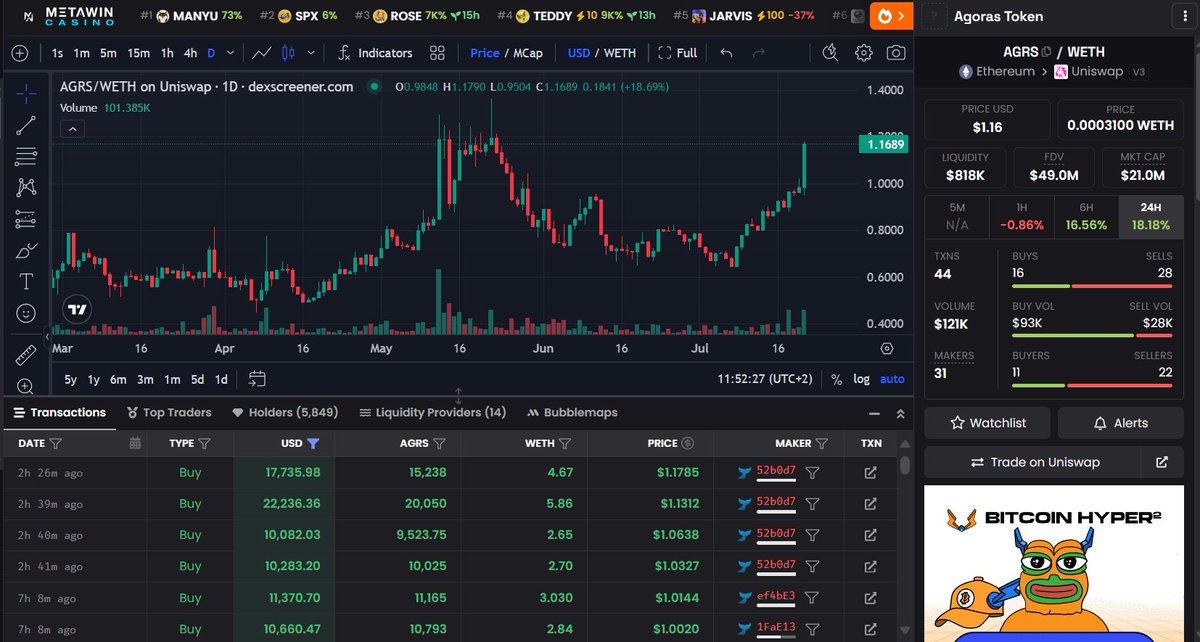Undo the last chart action
This screenshot has width=1200, height=642.
click(x=727, y=53)
